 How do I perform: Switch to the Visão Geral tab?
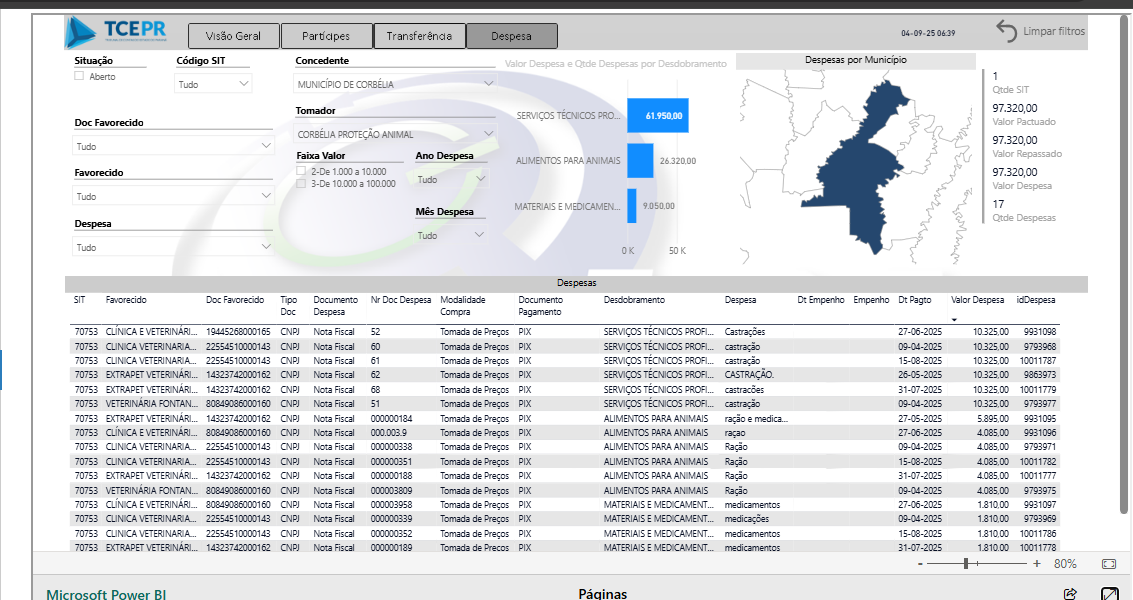233,36
